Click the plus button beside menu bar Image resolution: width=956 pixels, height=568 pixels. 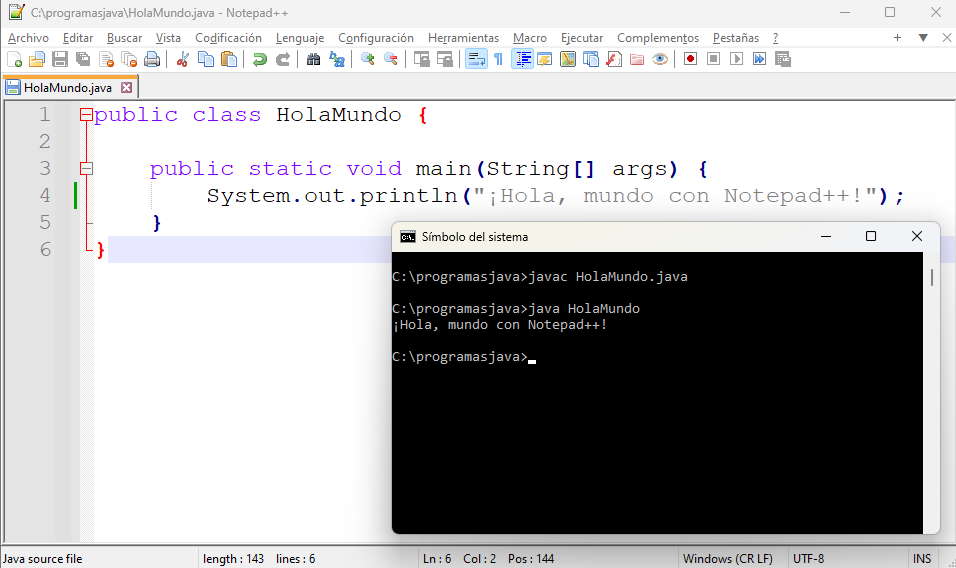tap(897, 37)
